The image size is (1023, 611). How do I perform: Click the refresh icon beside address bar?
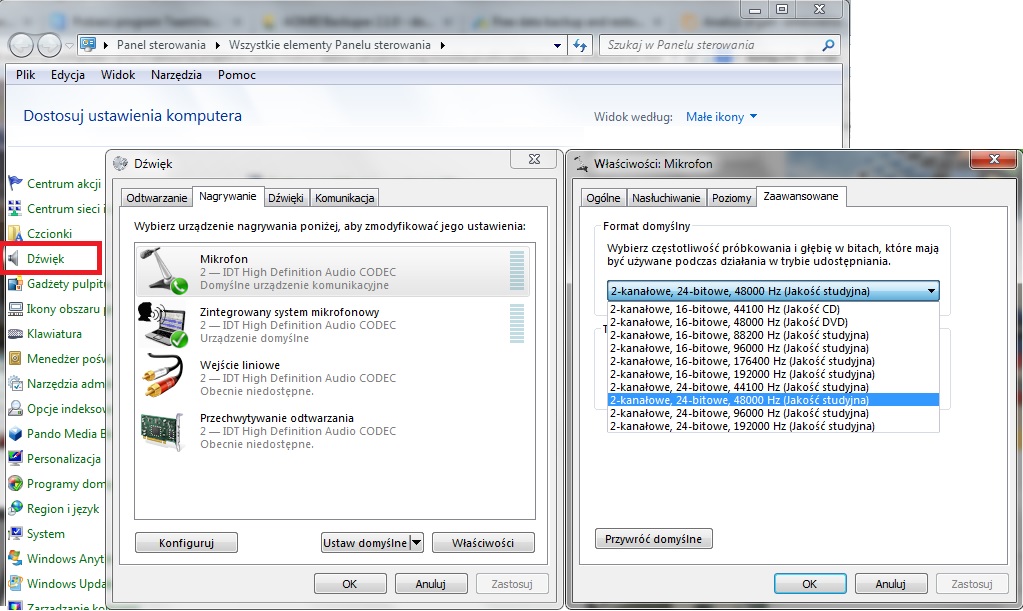click(581, 45)
